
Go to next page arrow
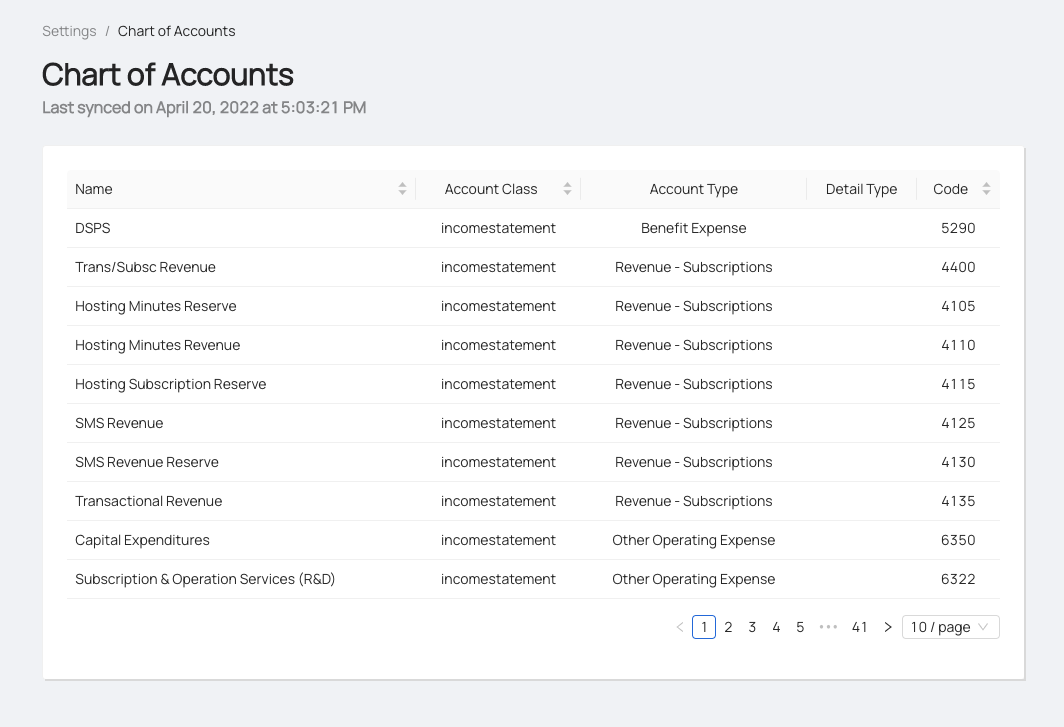click(x=887, y=627)
